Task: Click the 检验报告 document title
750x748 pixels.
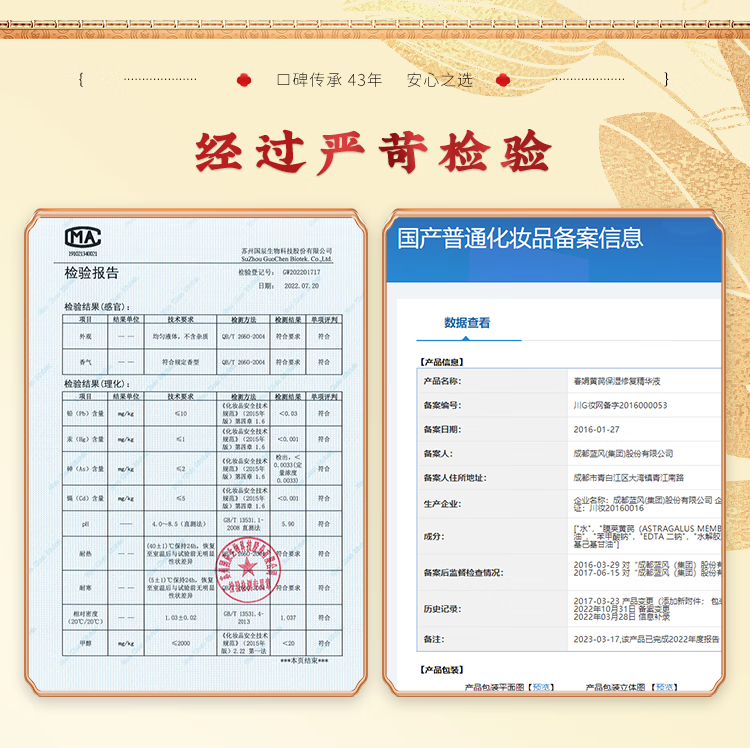Action: tap(91, 272)
